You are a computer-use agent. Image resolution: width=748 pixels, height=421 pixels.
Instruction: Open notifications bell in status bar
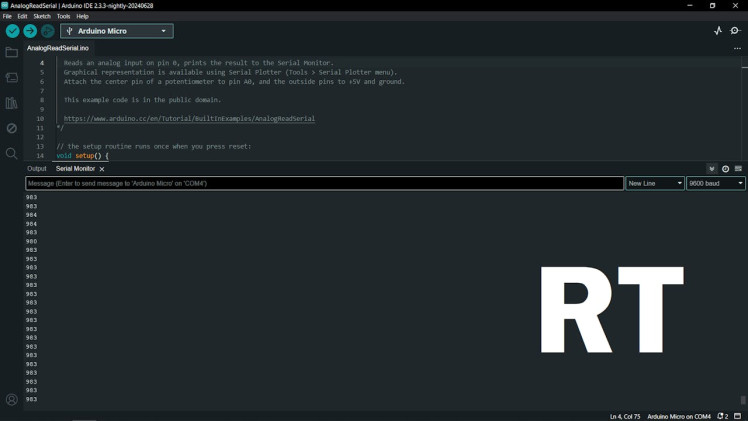(x=723, y=416)
